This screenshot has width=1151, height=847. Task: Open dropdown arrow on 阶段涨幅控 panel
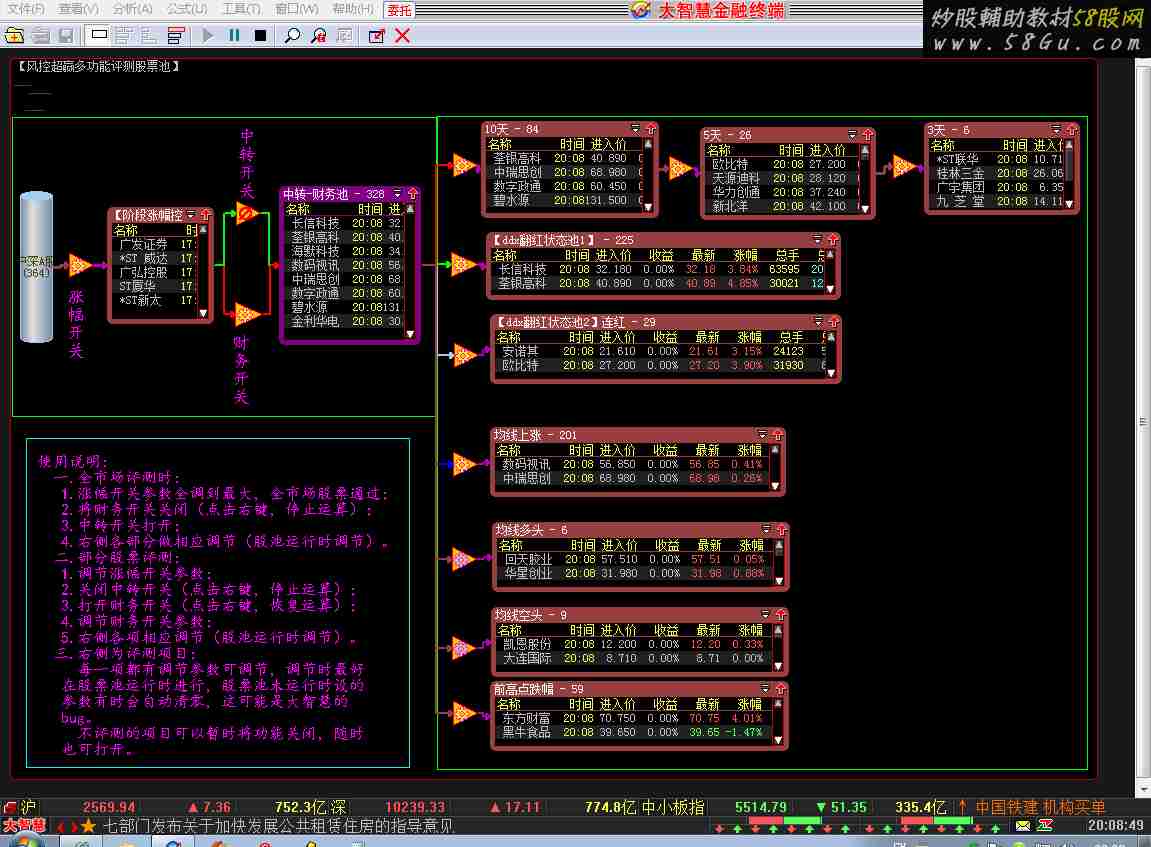coord(191,215)
